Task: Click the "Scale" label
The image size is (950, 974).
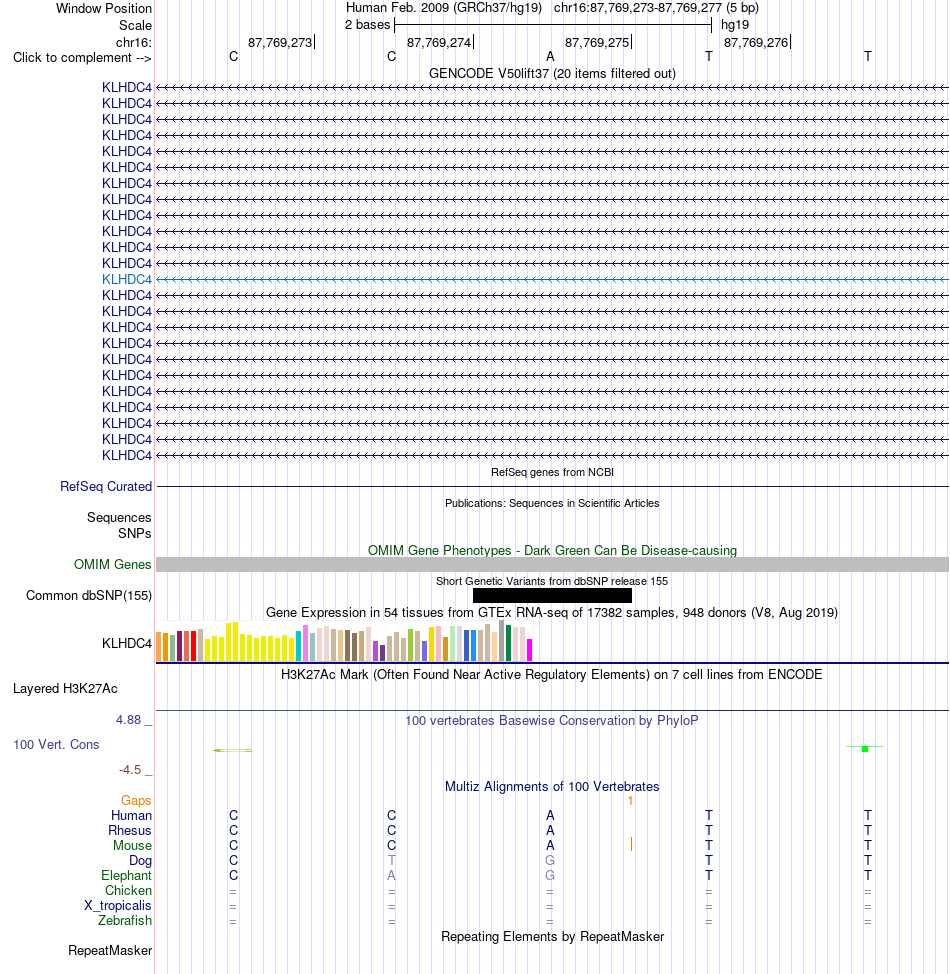Action: [x=135, y=25]
